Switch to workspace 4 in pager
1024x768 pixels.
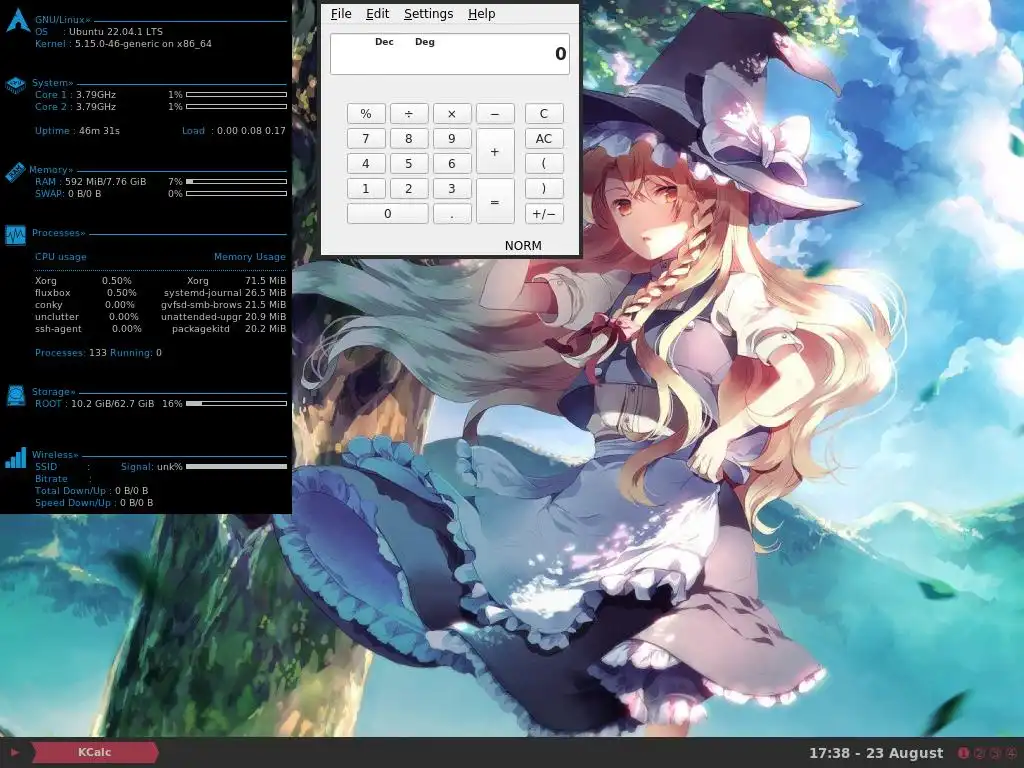1011,753
